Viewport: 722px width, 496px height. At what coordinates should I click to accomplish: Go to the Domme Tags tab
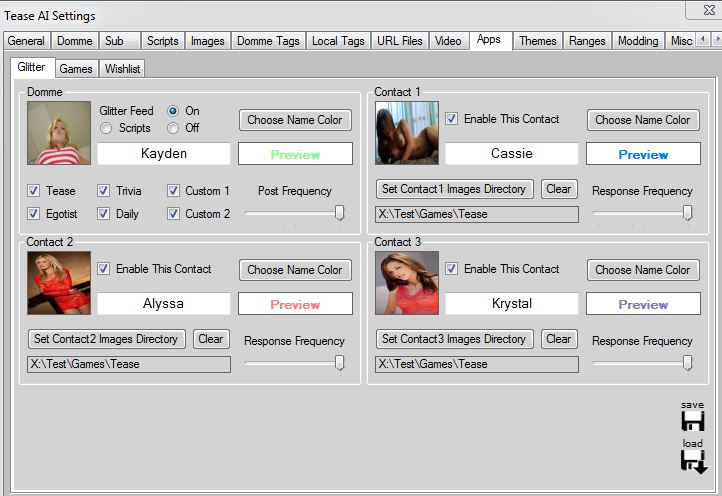(x=268, y=41)
